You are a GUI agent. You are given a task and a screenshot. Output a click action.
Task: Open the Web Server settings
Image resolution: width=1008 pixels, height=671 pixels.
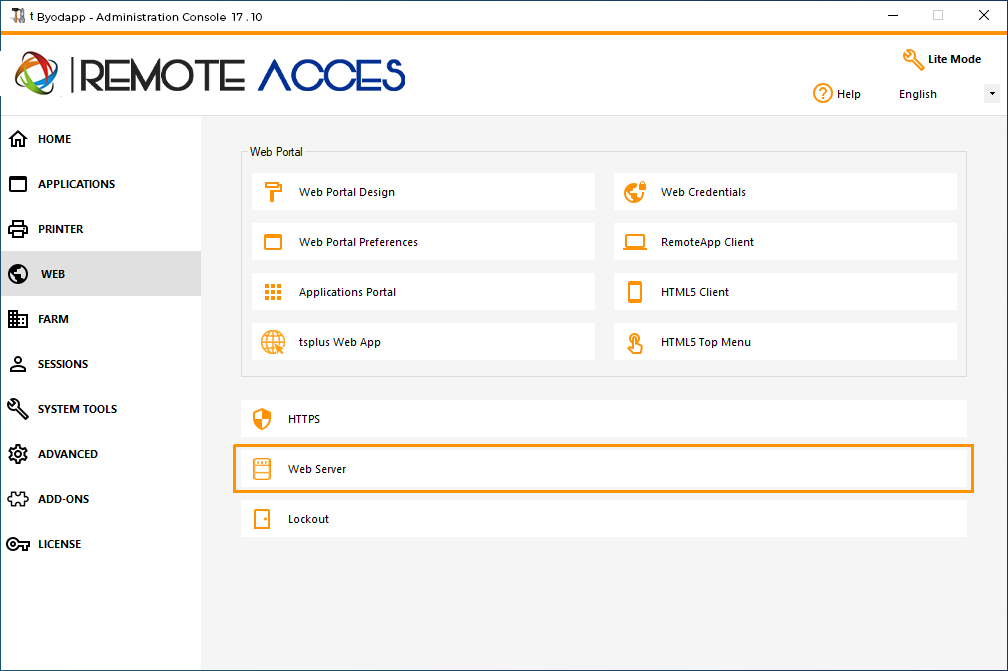coord(604,469)
